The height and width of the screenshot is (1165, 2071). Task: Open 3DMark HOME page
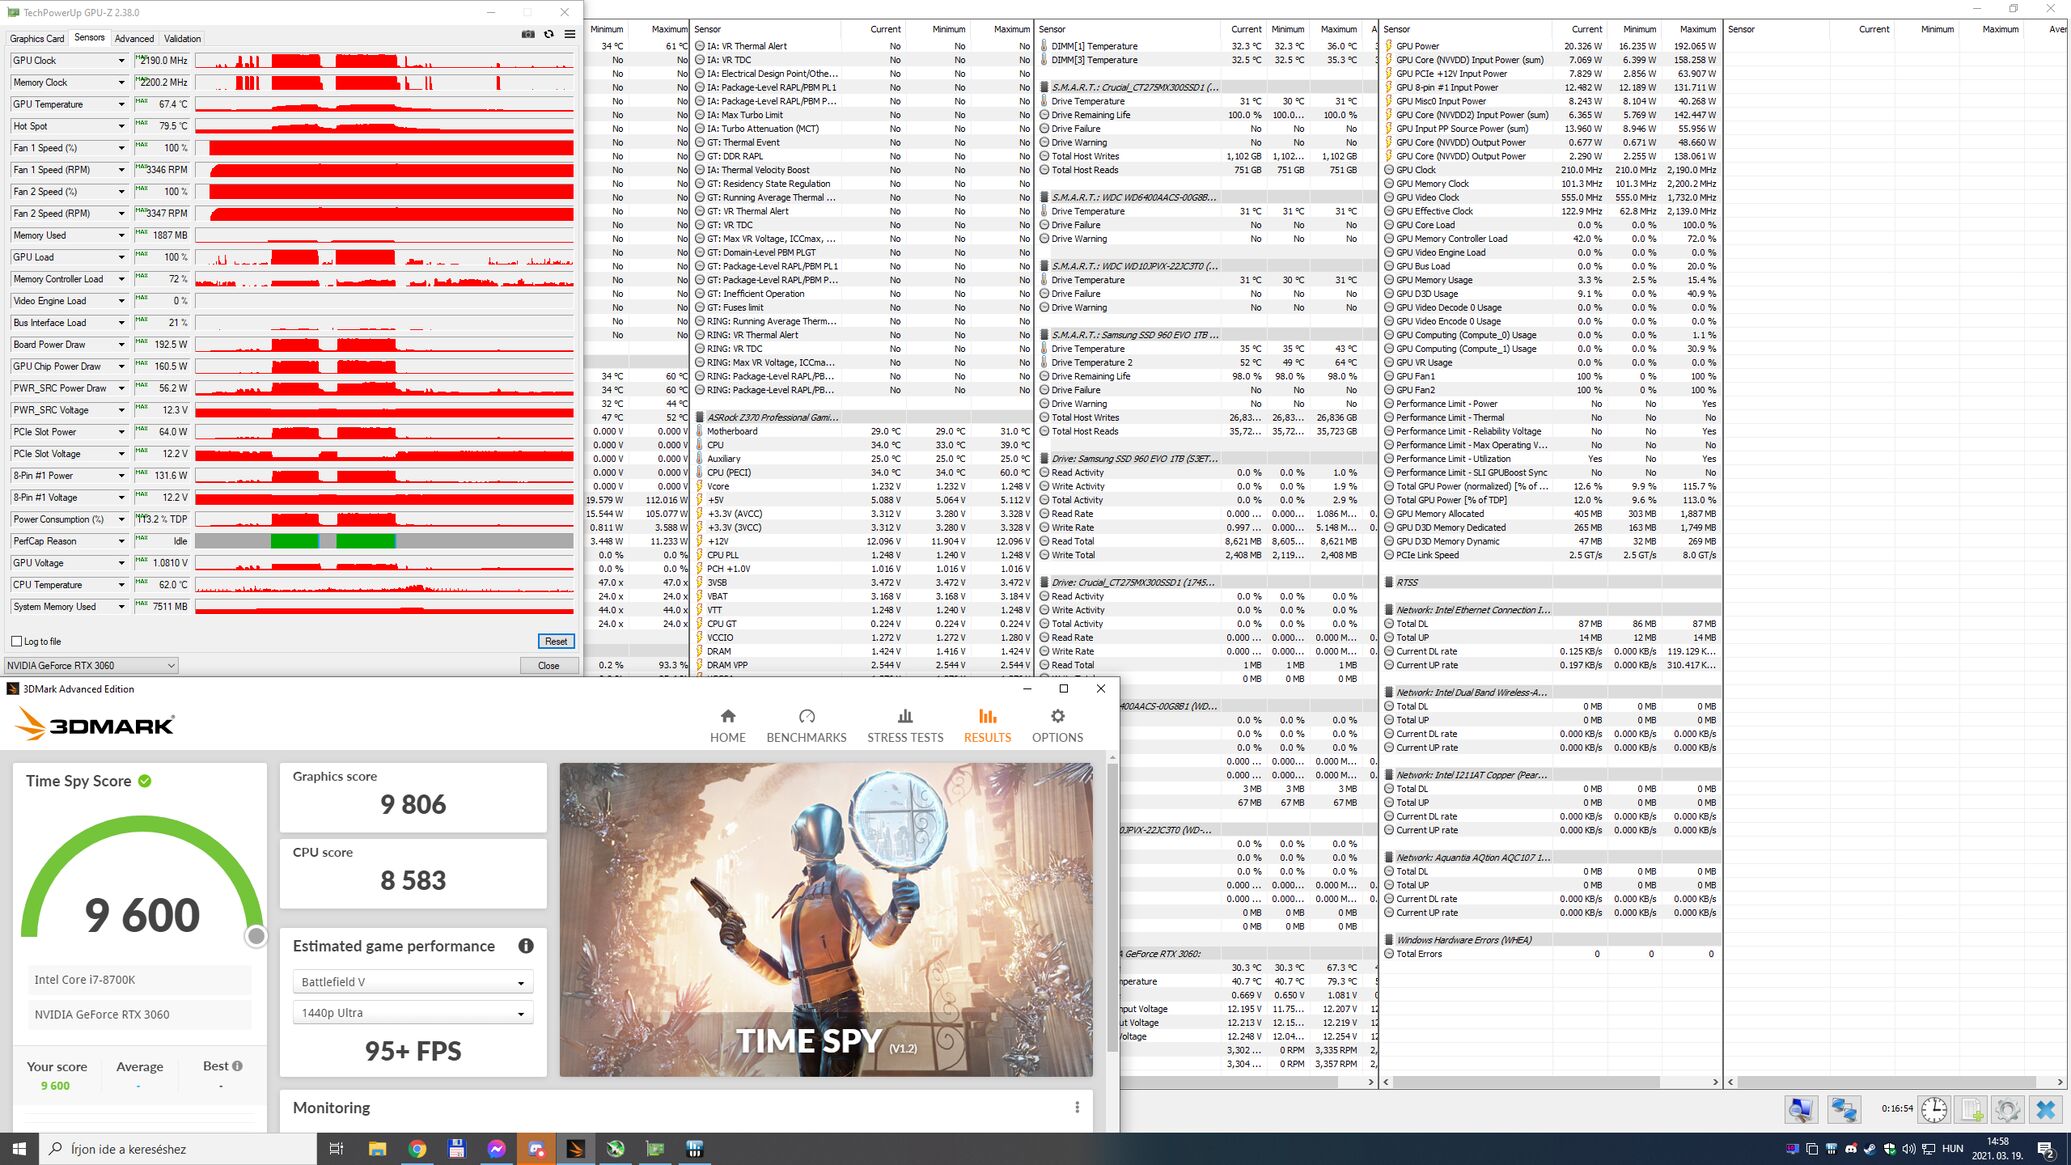coord(728,726)
